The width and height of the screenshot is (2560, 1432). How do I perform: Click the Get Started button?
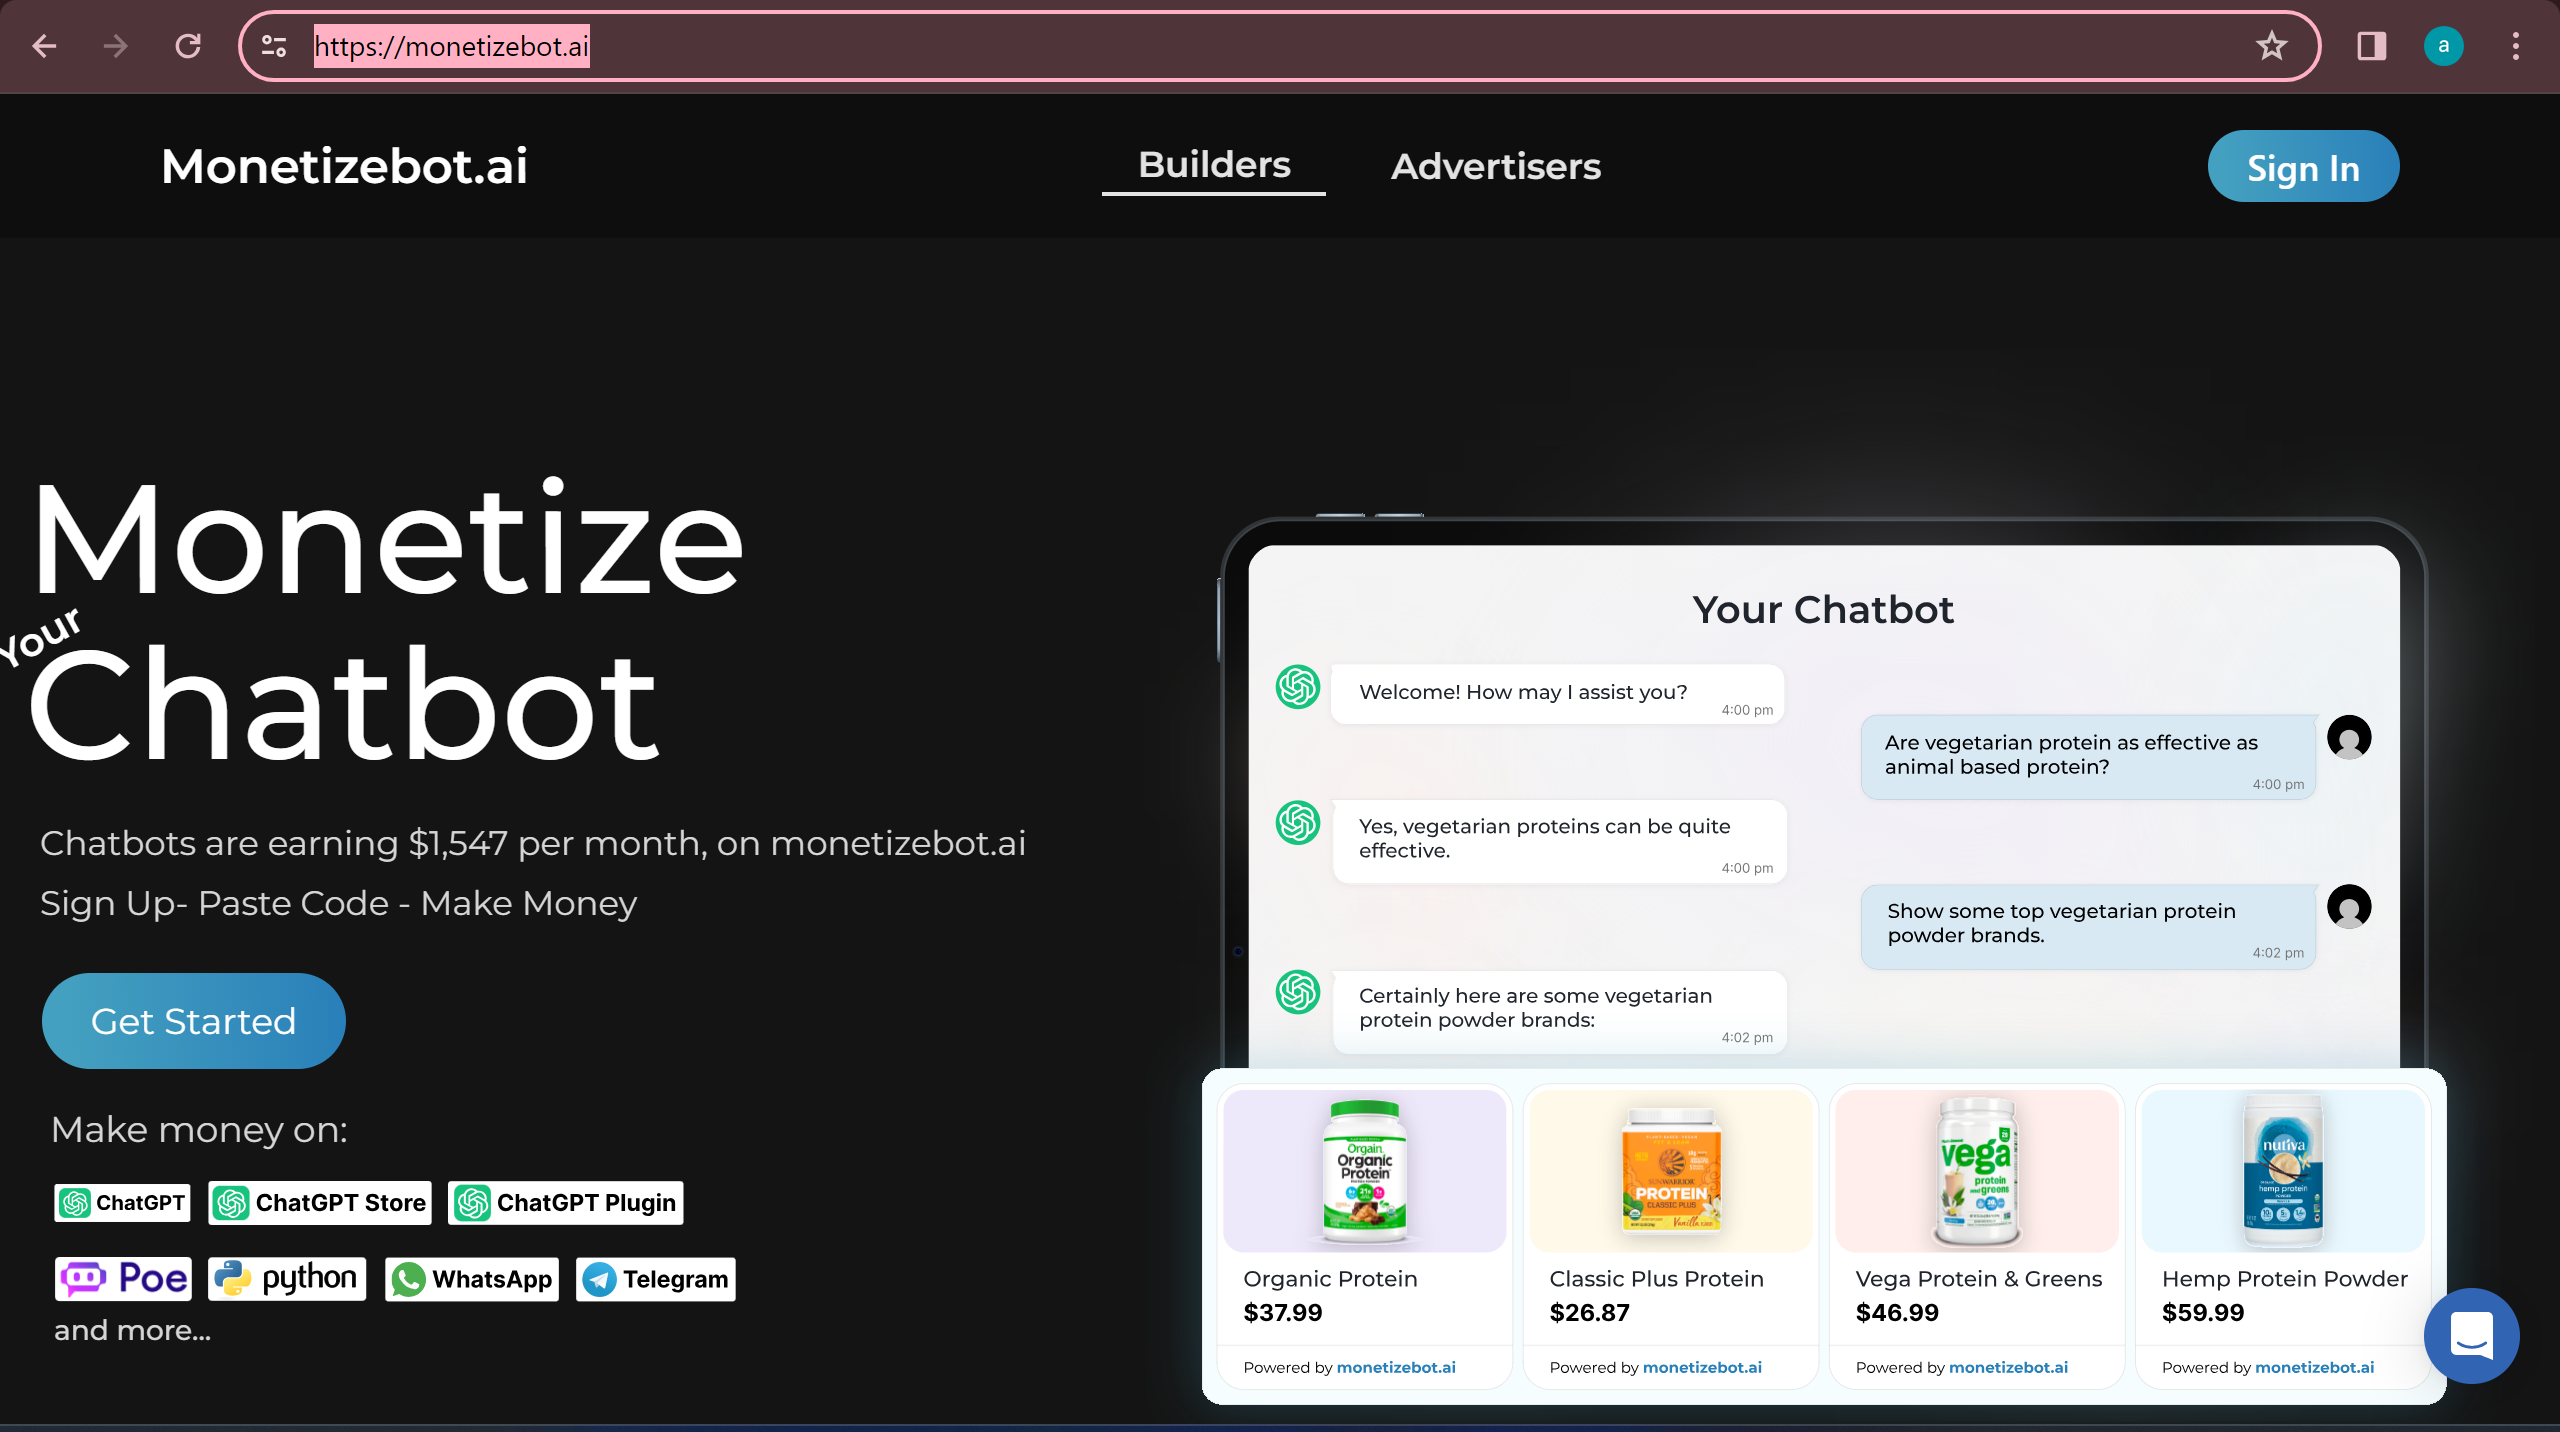point(194,1021)
